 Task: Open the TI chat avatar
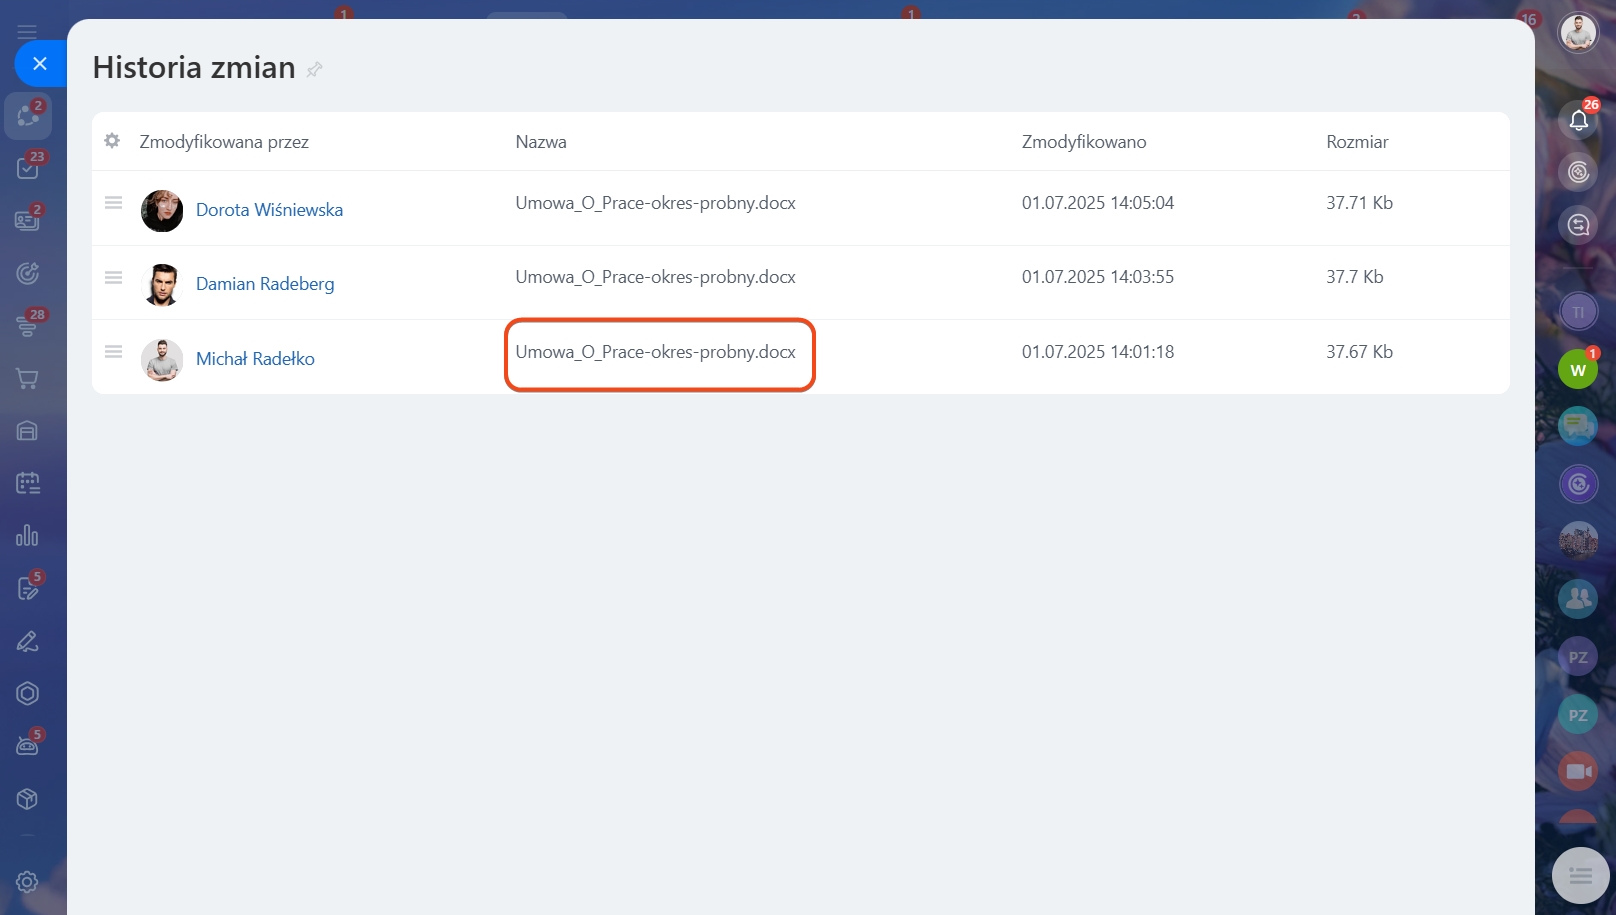click(x=1578, y=312)
